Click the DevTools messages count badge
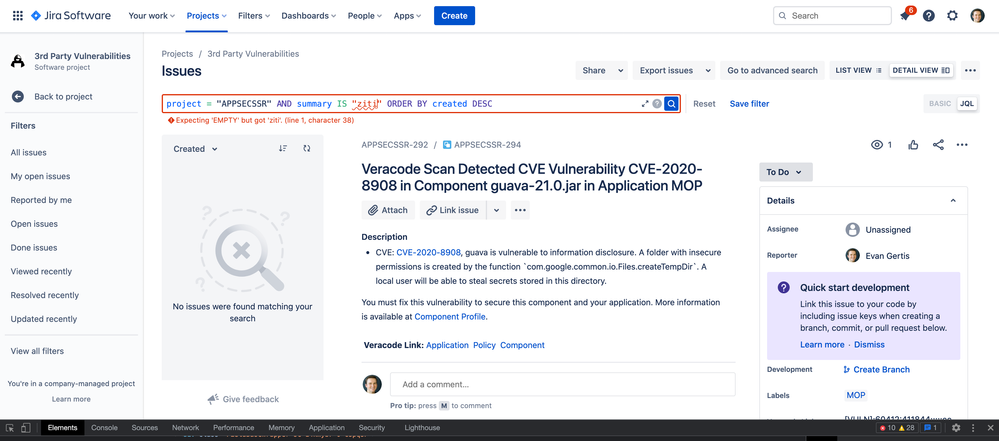This screenshot has width=999, height=441. pos(930,428)
